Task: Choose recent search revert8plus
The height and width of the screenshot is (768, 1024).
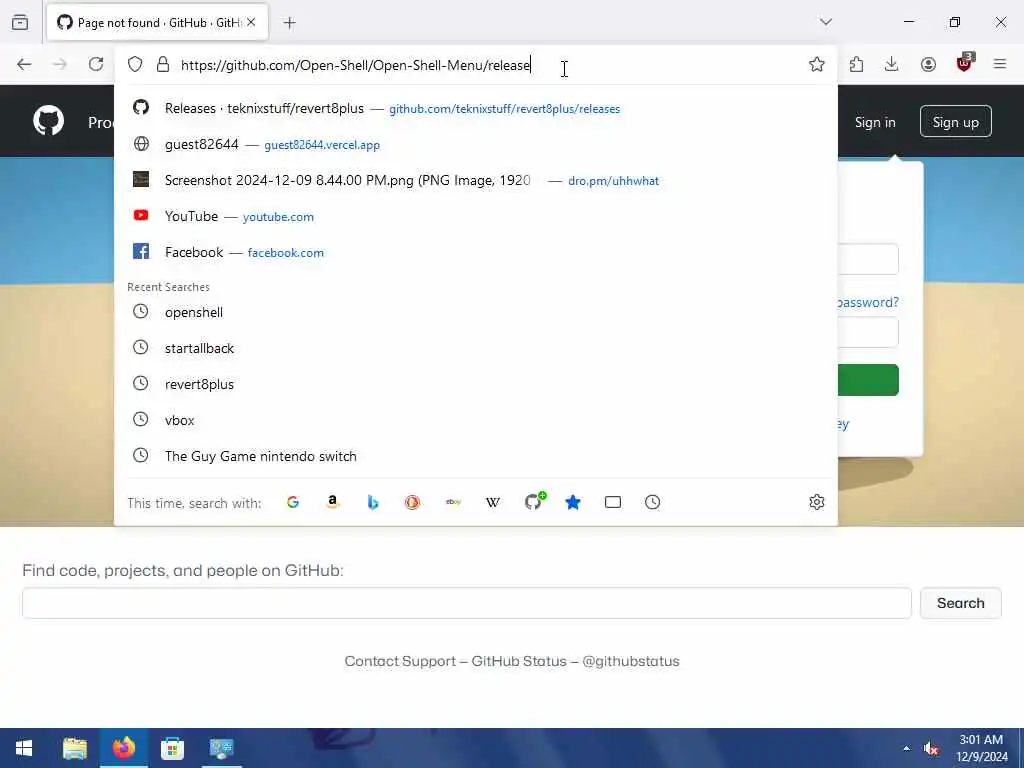Action: 475,384
